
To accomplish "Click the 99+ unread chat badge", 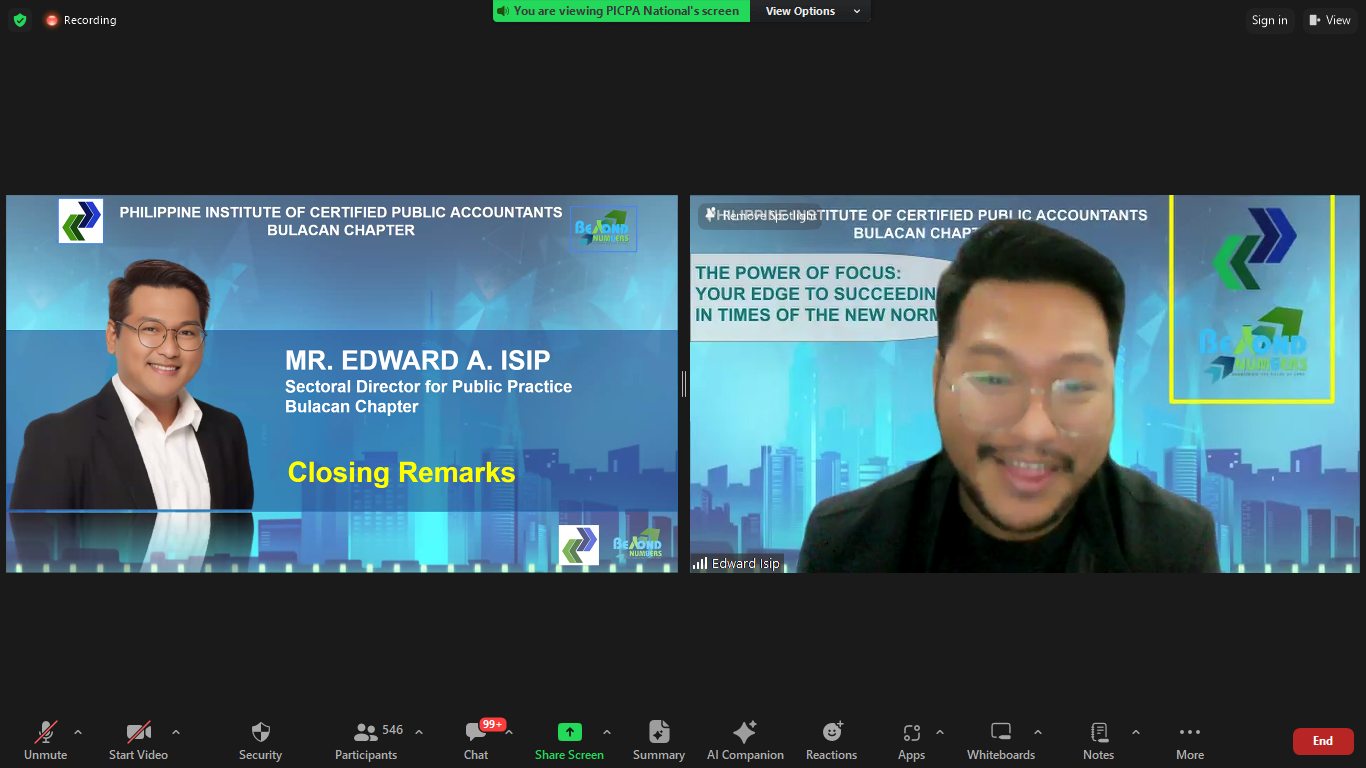I will point(493,724).
